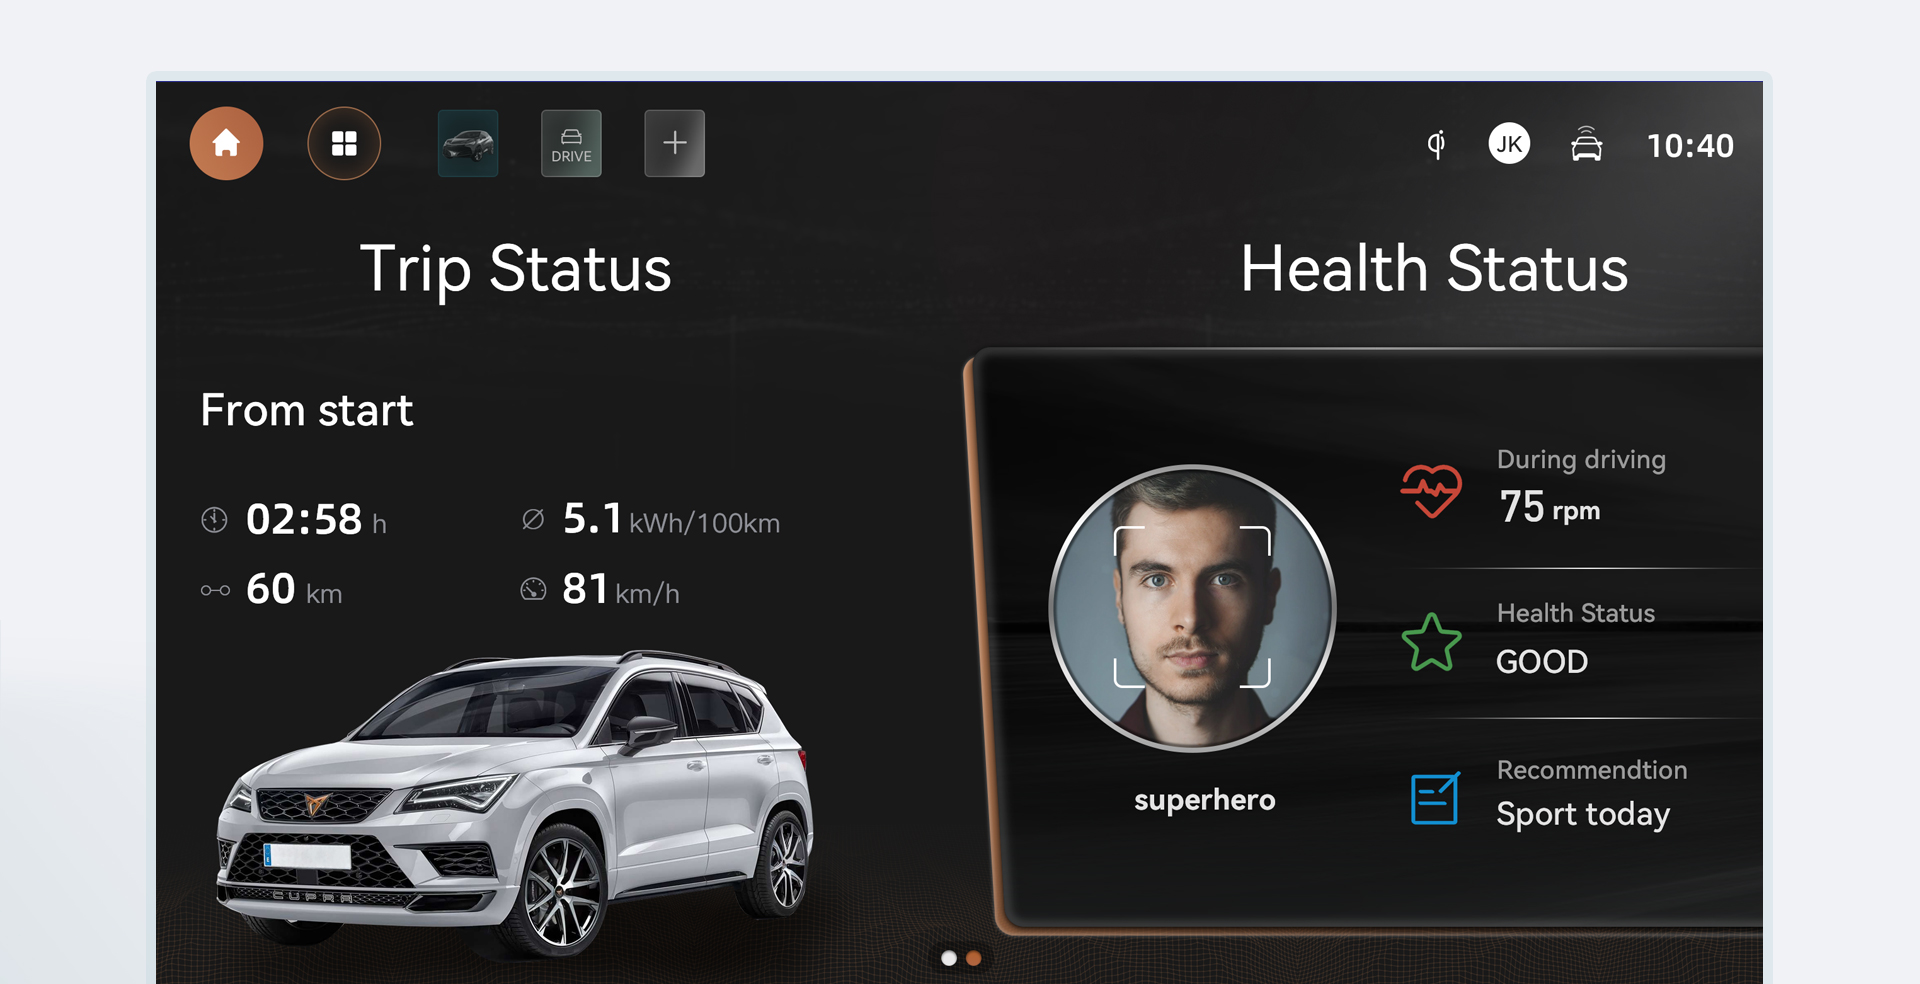Viewport: 1920px width, 984px height.
Task: Select the Sport today recommendation
Action: [1583, 814]
